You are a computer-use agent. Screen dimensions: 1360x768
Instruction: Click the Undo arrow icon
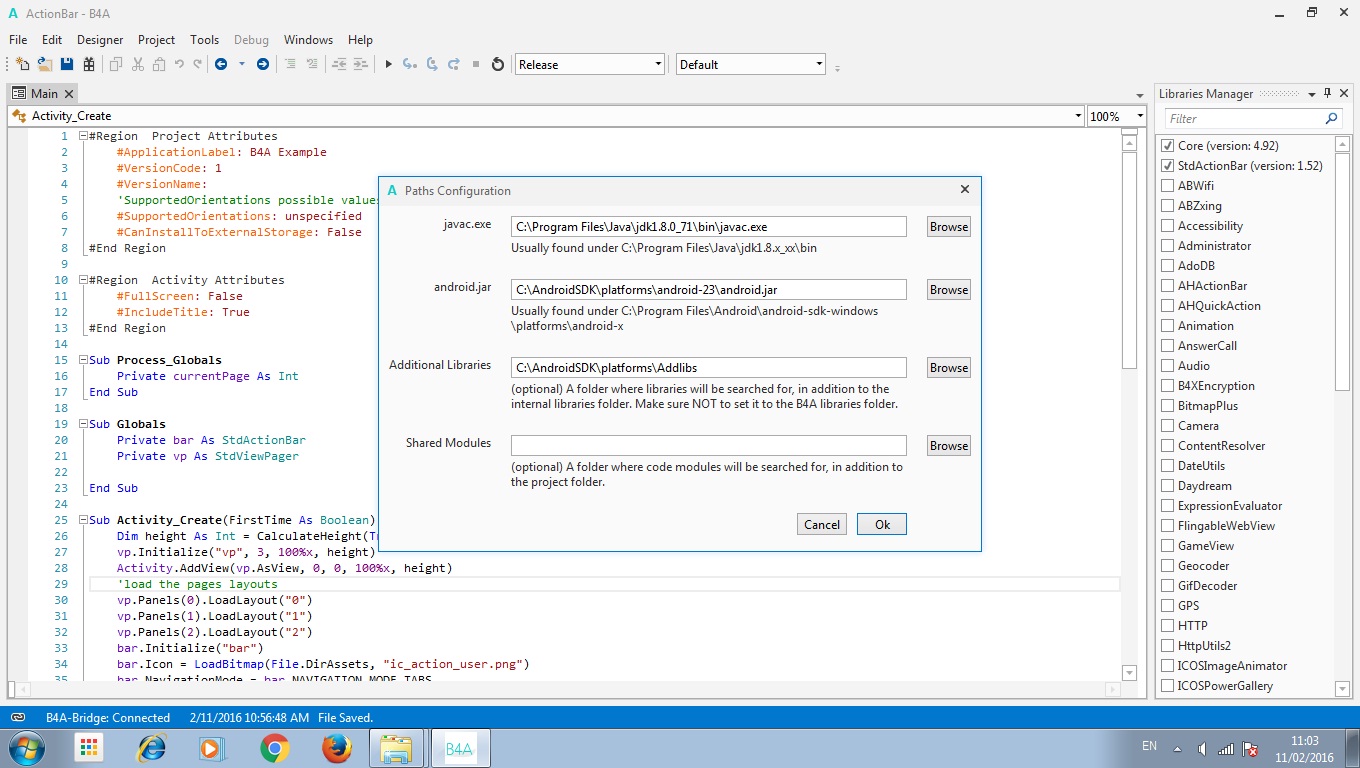click(179, 64)
